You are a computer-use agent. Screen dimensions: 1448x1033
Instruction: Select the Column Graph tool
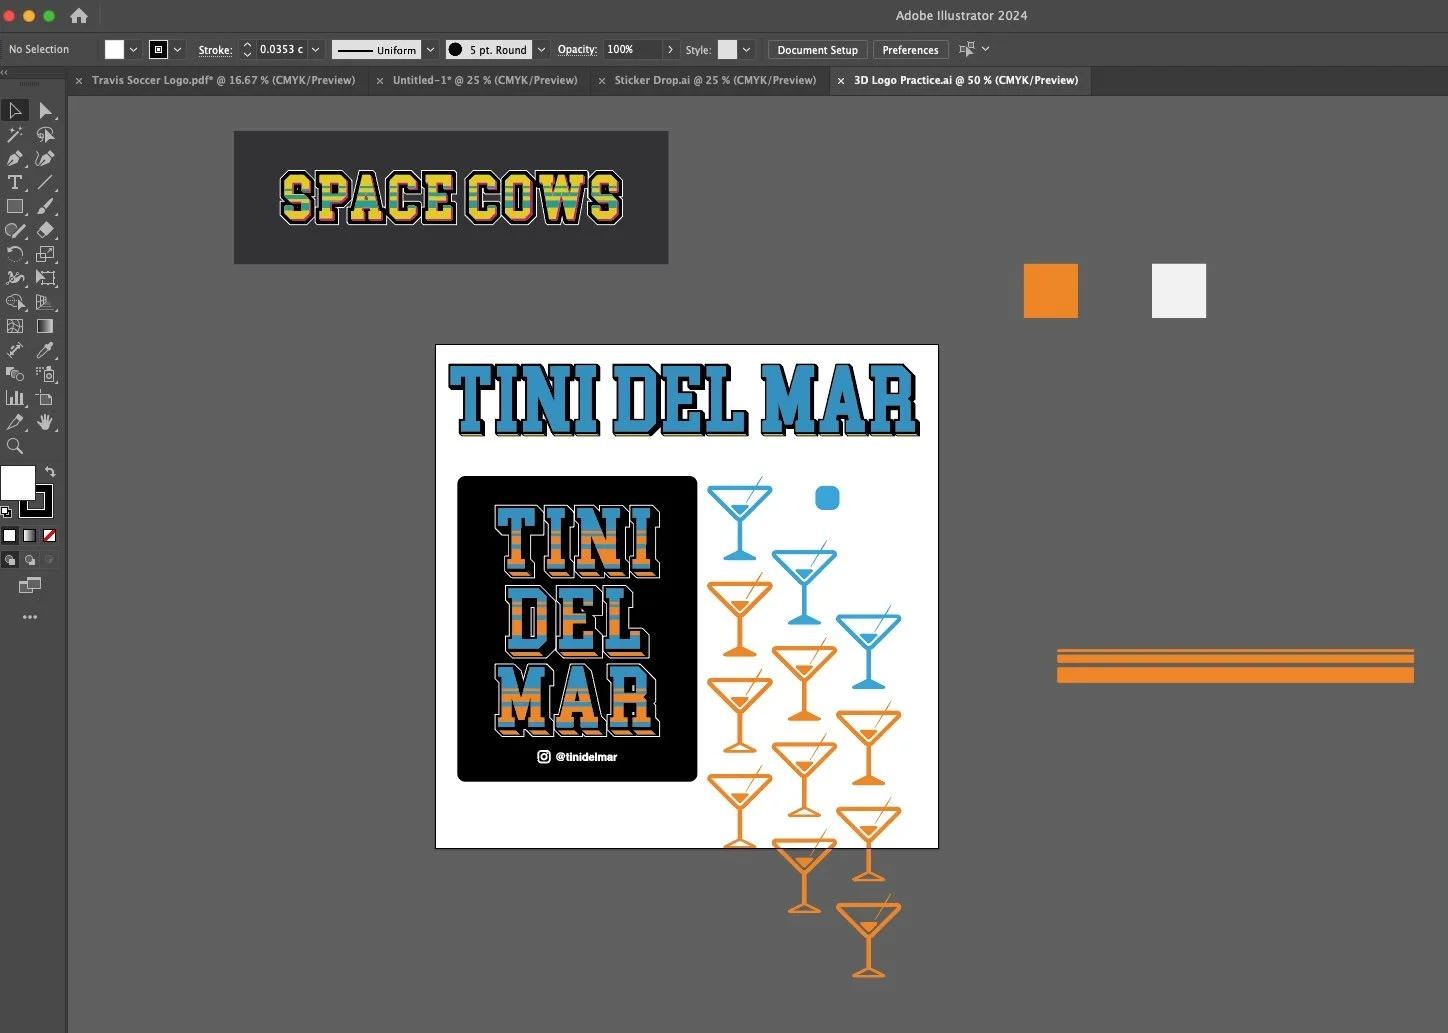click(x=15, y=399)
